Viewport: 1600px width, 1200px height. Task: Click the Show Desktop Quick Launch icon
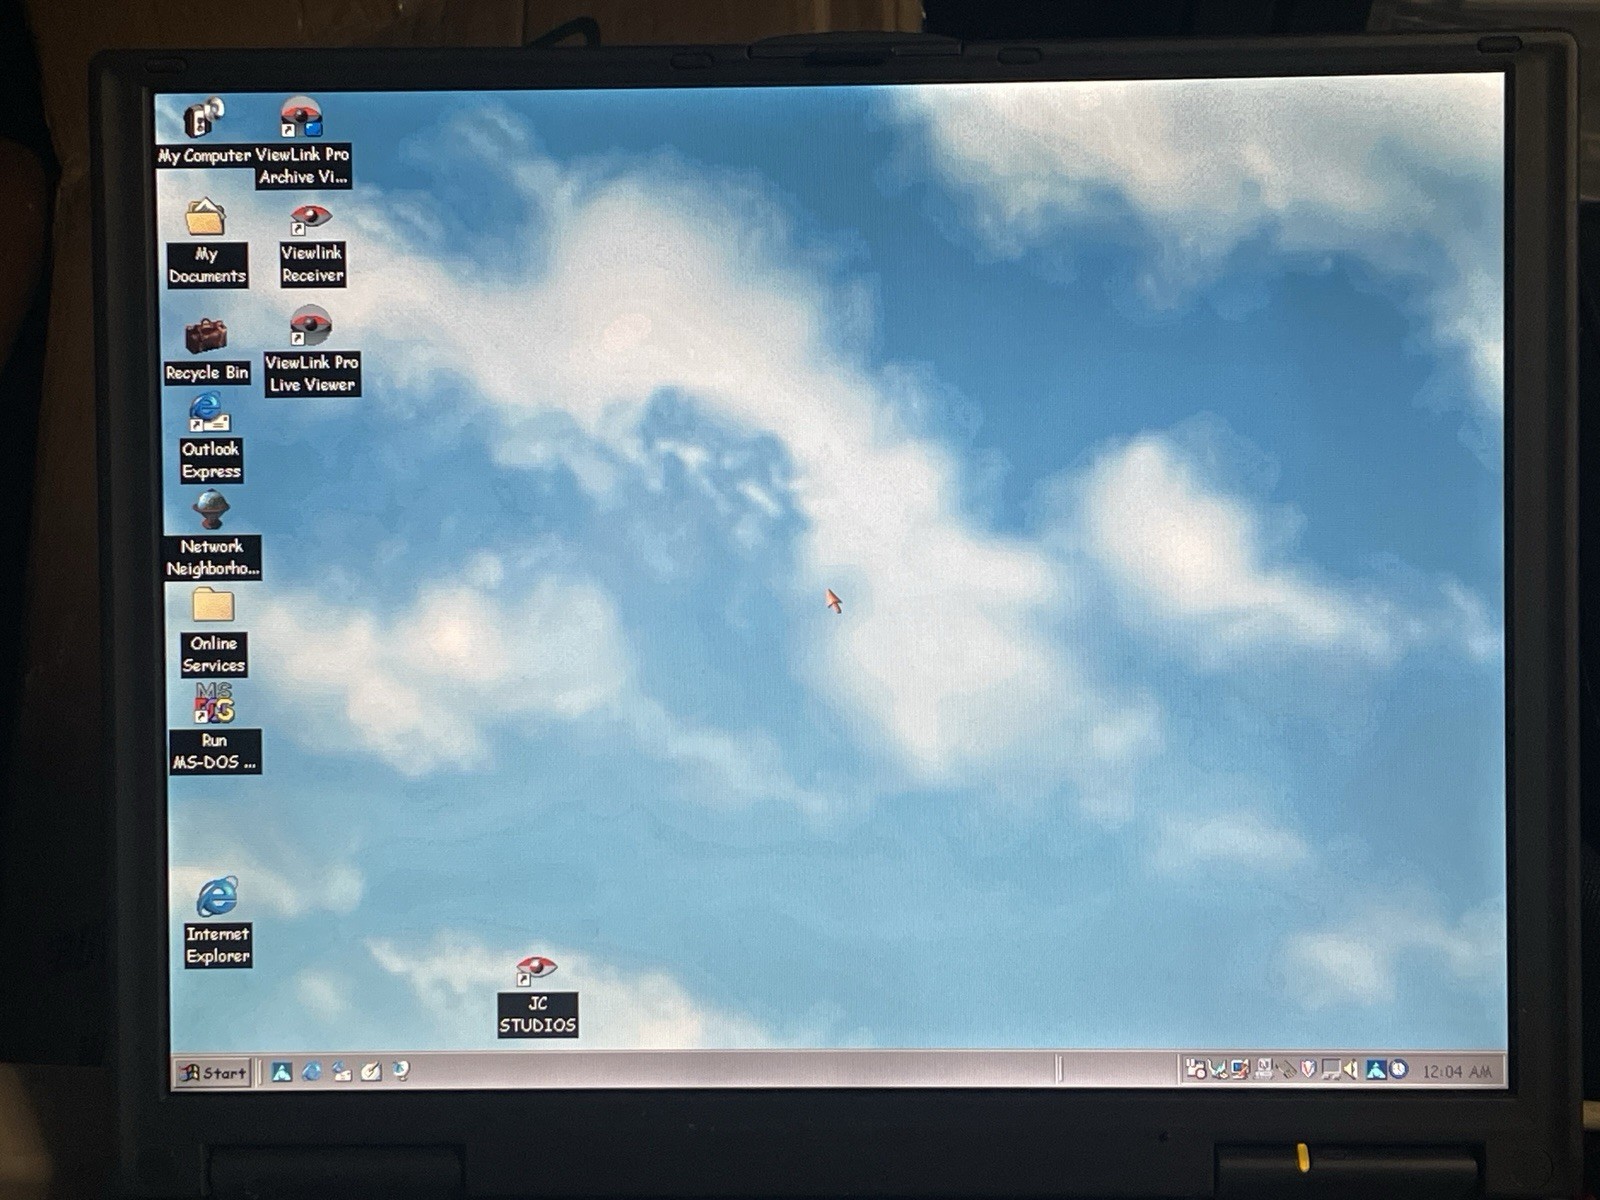click(371, 1072)
